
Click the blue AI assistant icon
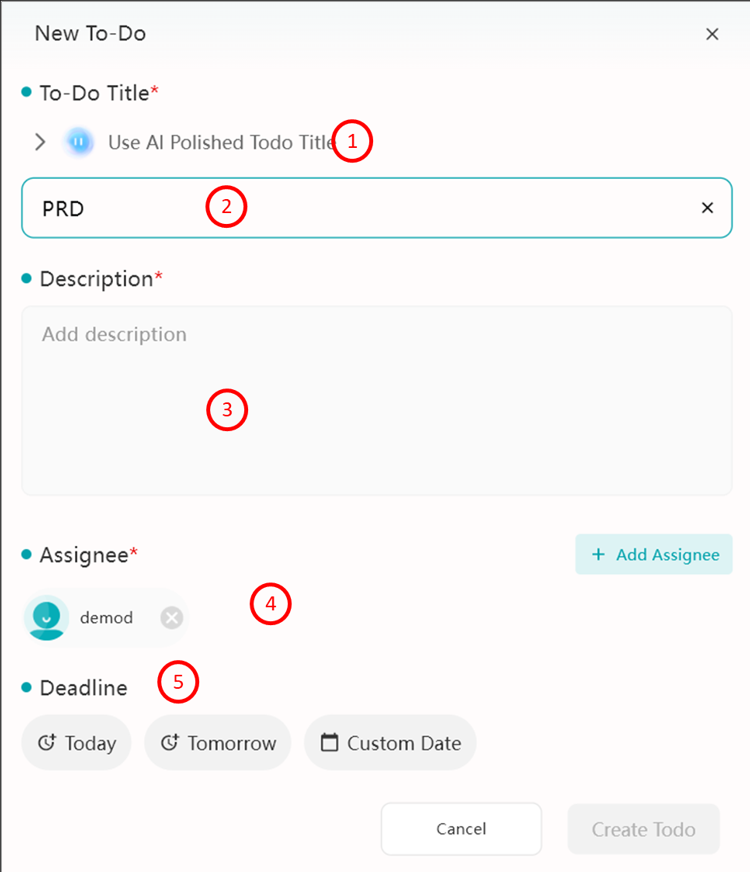[79, 142]
